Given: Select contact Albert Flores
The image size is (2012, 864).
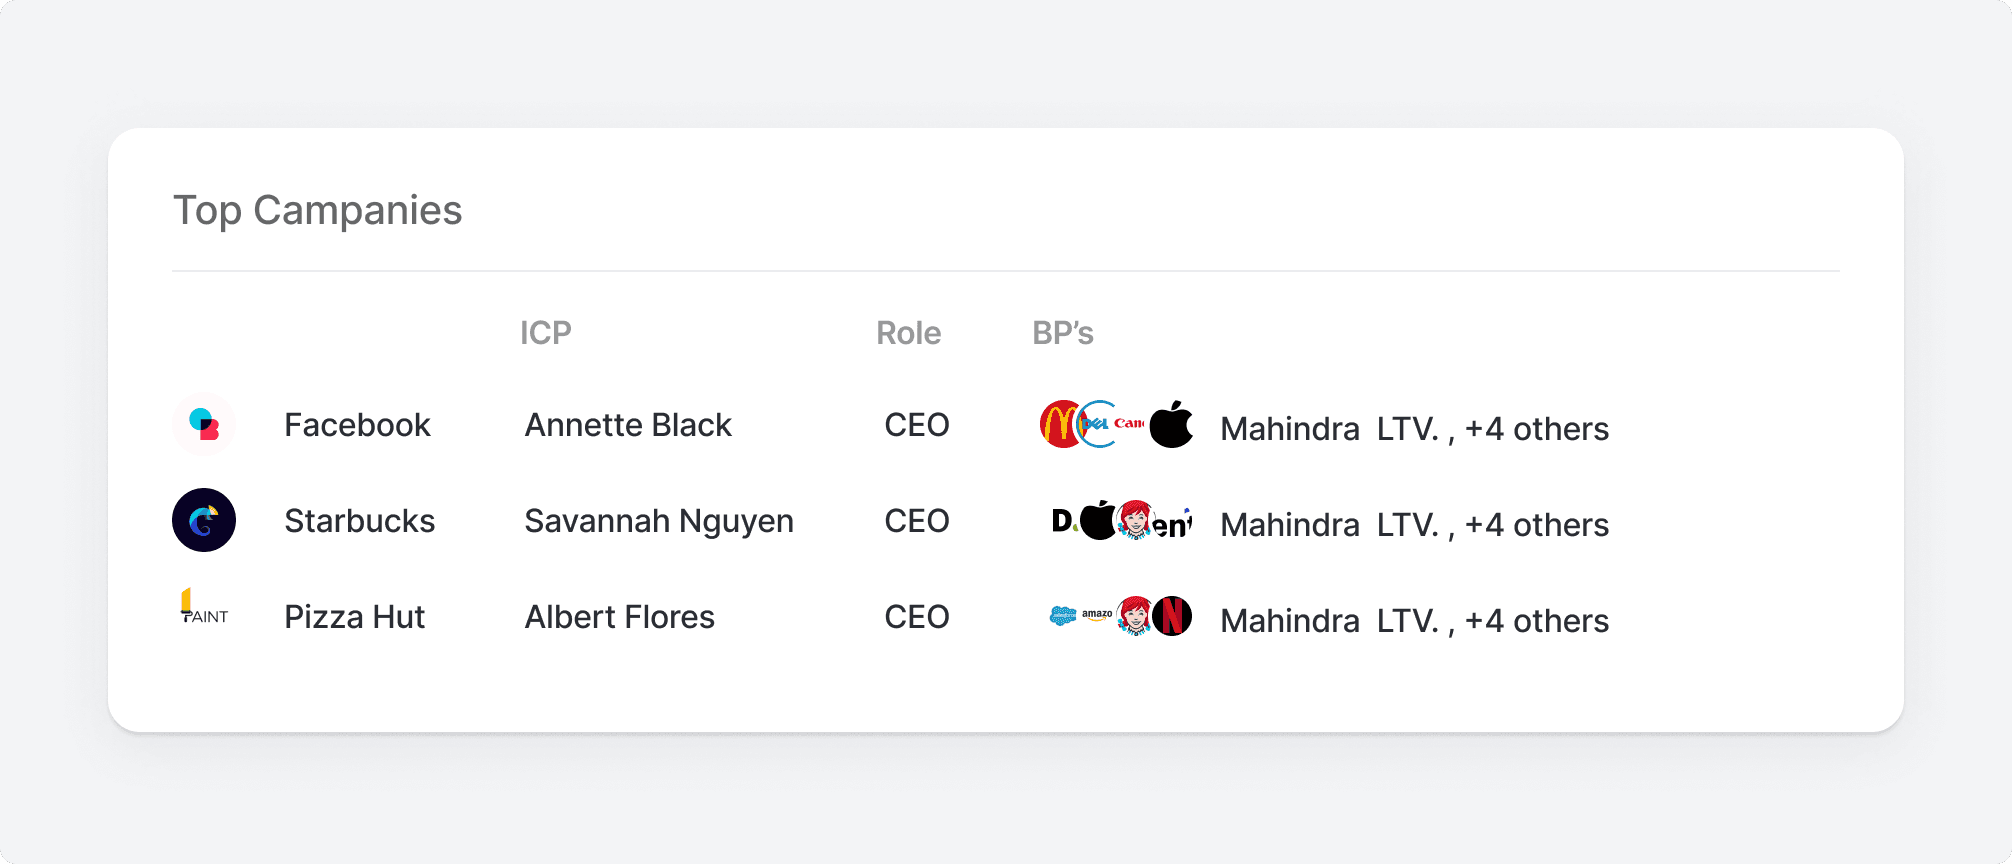Looking at the screenshot, I should point(620,617).
